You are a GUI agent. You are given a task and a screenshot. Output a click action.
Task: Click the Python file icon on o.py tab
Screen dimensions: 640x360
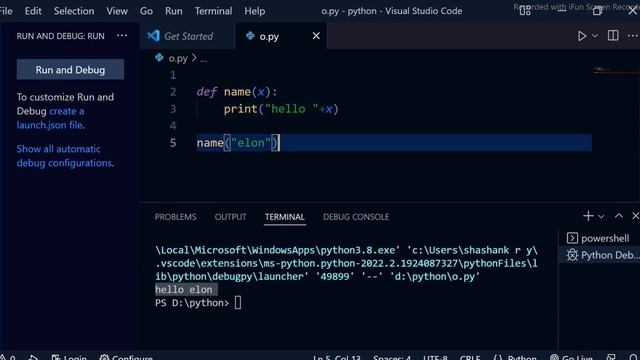pyautogui.click(x=250, y=36)
